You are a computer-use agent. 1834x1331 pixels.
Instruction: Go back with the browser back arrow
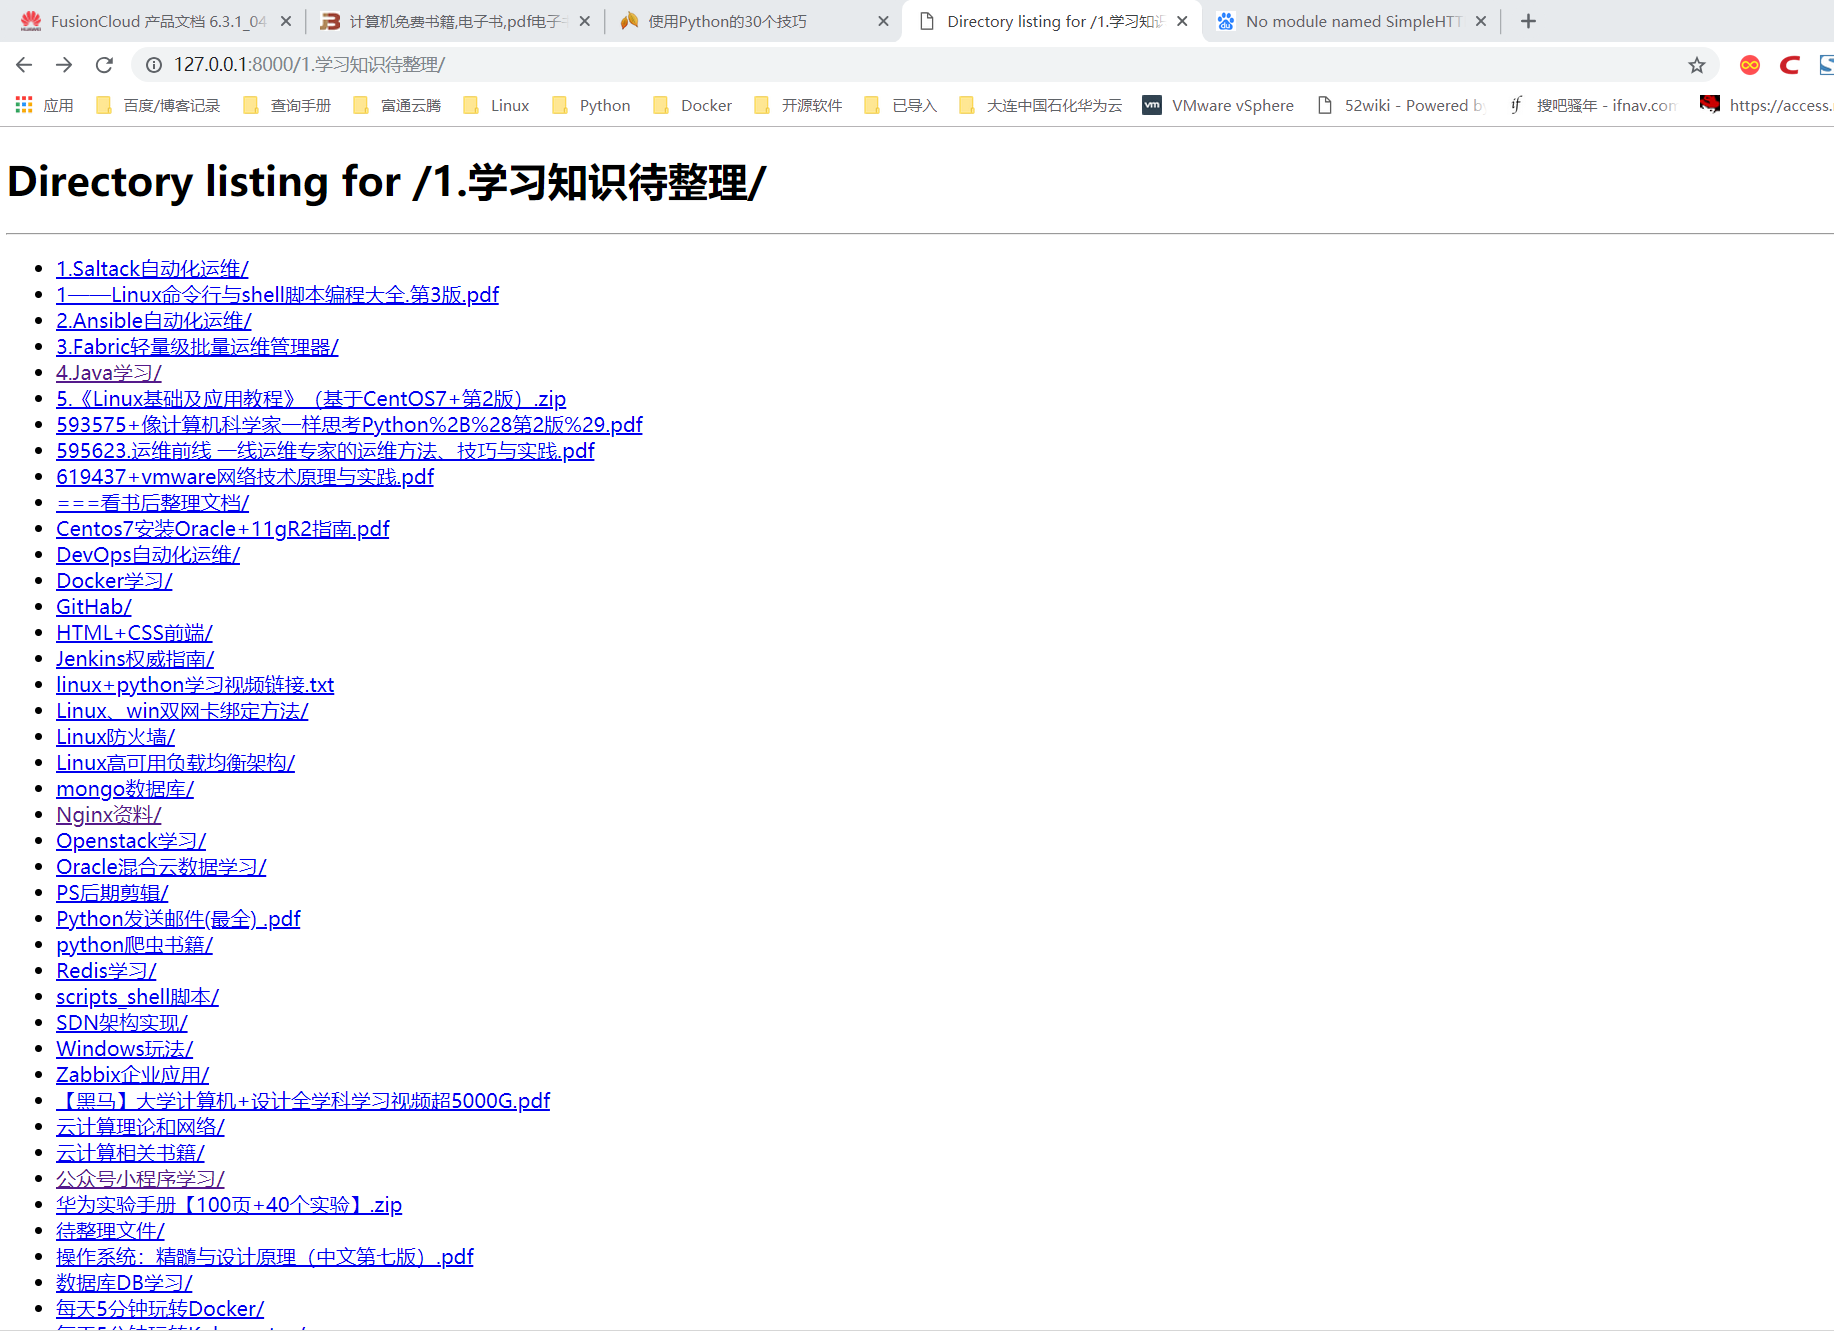point(24,65)
